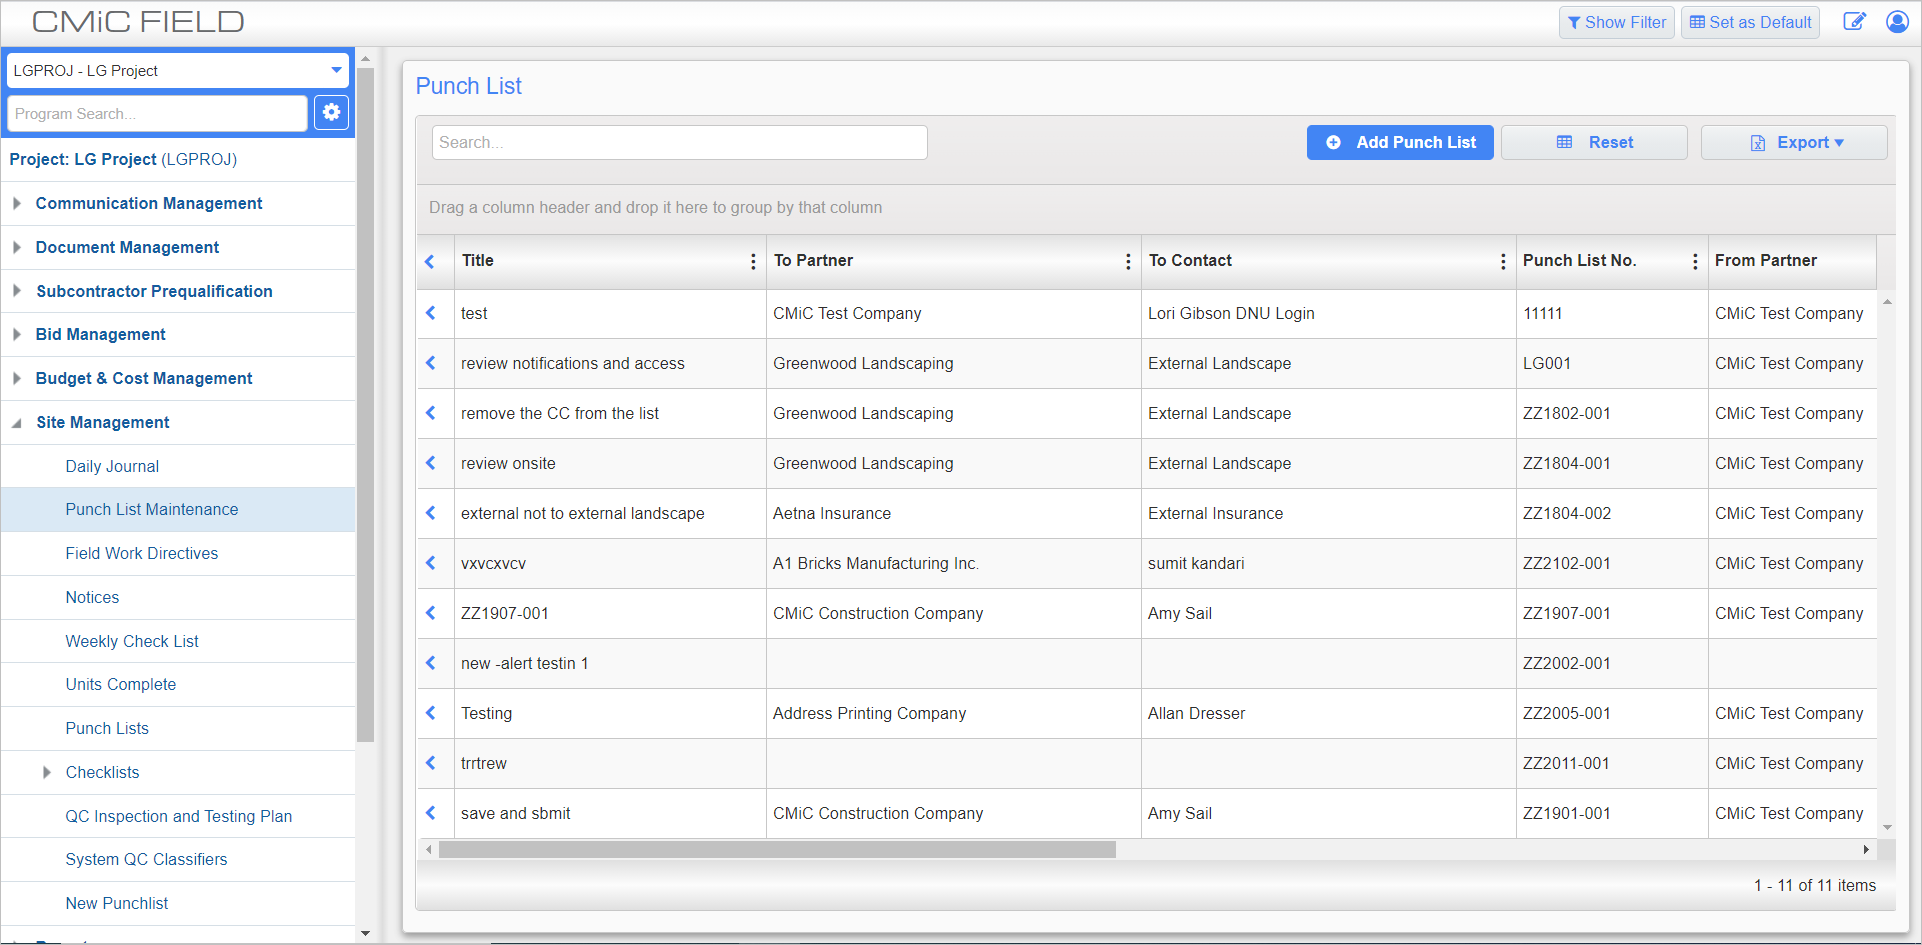Click Show Filter in the header
Screen dimensions: 1922x945
click(x=1616, y=22)
